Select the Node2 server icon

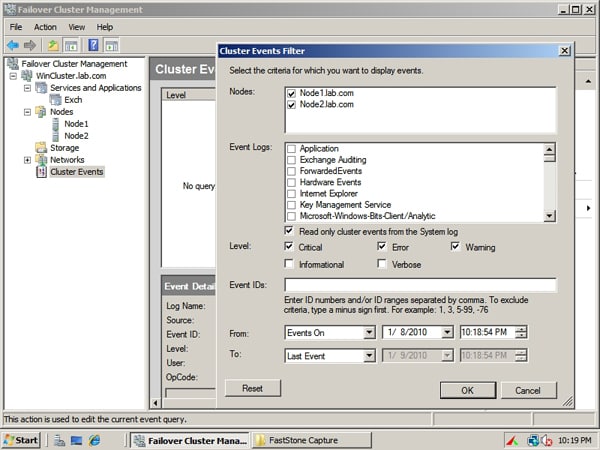56,136
